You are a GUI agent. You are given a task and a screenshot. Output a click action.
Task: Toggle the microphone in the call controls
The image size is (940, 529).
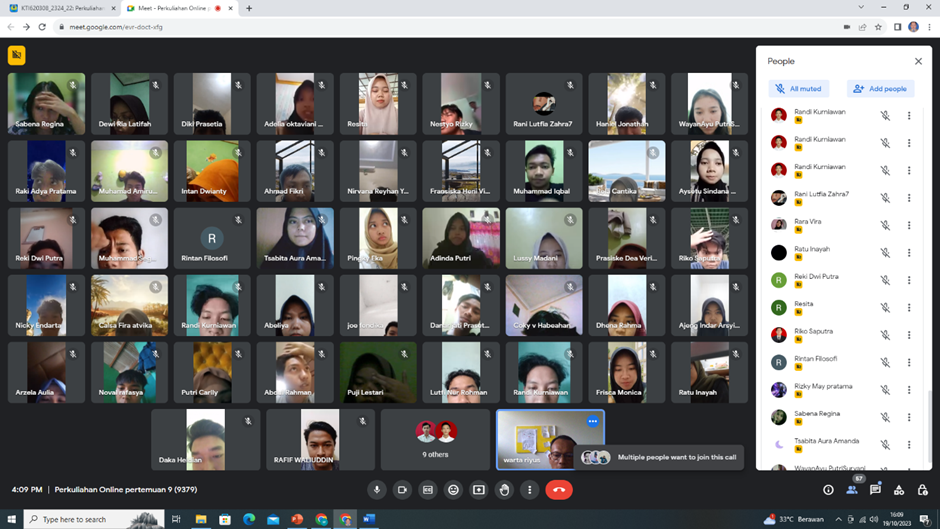(x=377, y=490)
